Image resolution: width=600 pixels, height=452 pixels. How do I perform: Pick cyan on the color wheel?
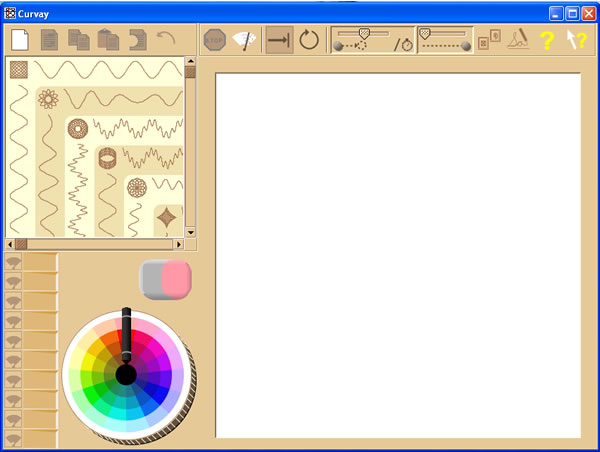click(115, 413)
